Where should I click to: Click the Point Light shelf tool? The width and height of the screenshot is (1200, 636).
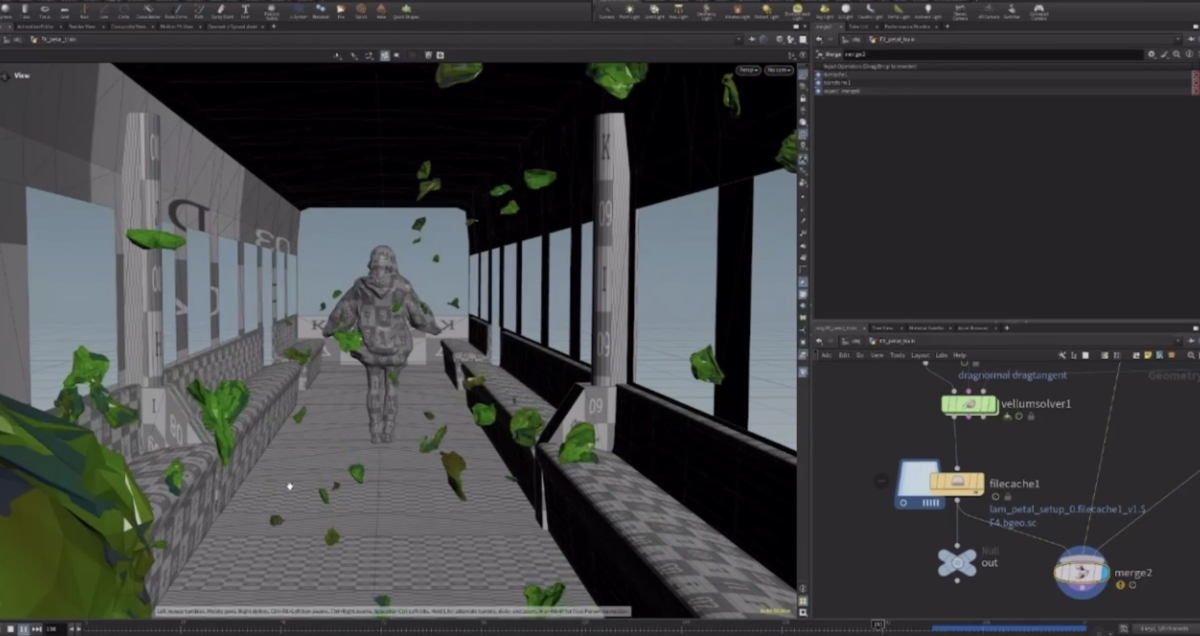[630, 11]
